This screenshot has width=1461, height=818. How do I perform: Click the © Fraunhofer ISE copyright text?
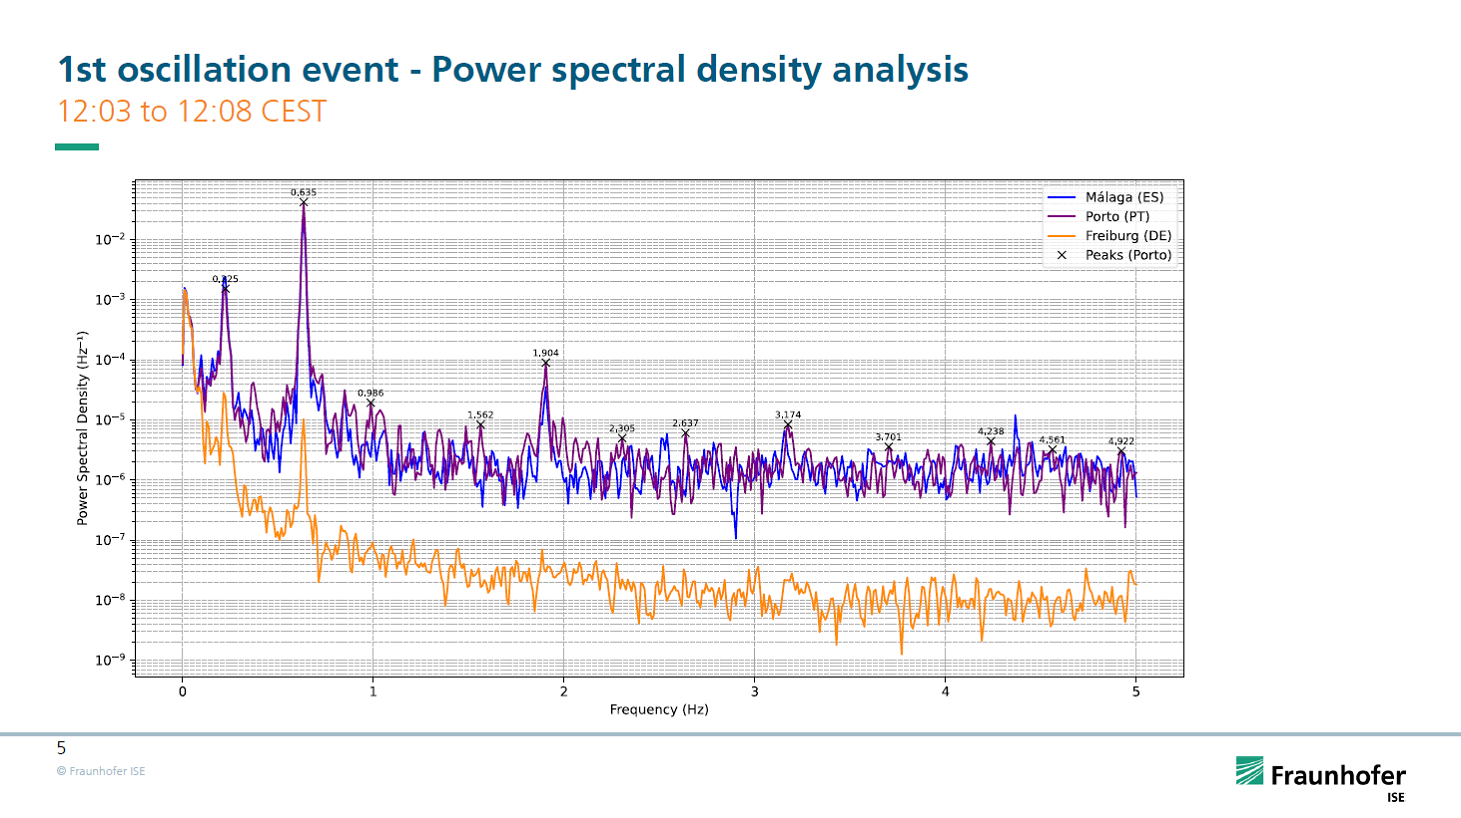click(x=101, y=771)
